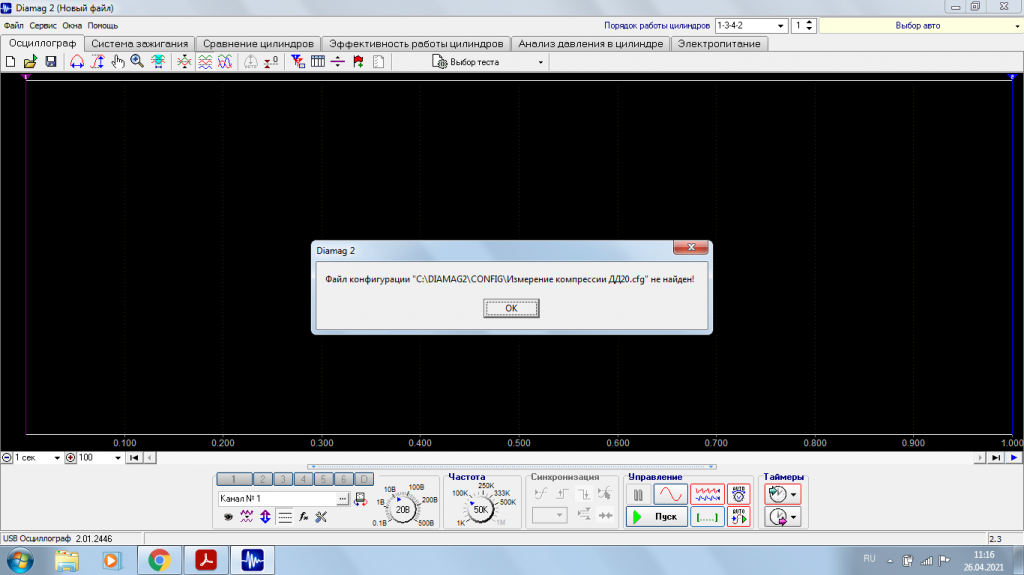
Task: Toggle channel 4 button
Action: (303, 479)
